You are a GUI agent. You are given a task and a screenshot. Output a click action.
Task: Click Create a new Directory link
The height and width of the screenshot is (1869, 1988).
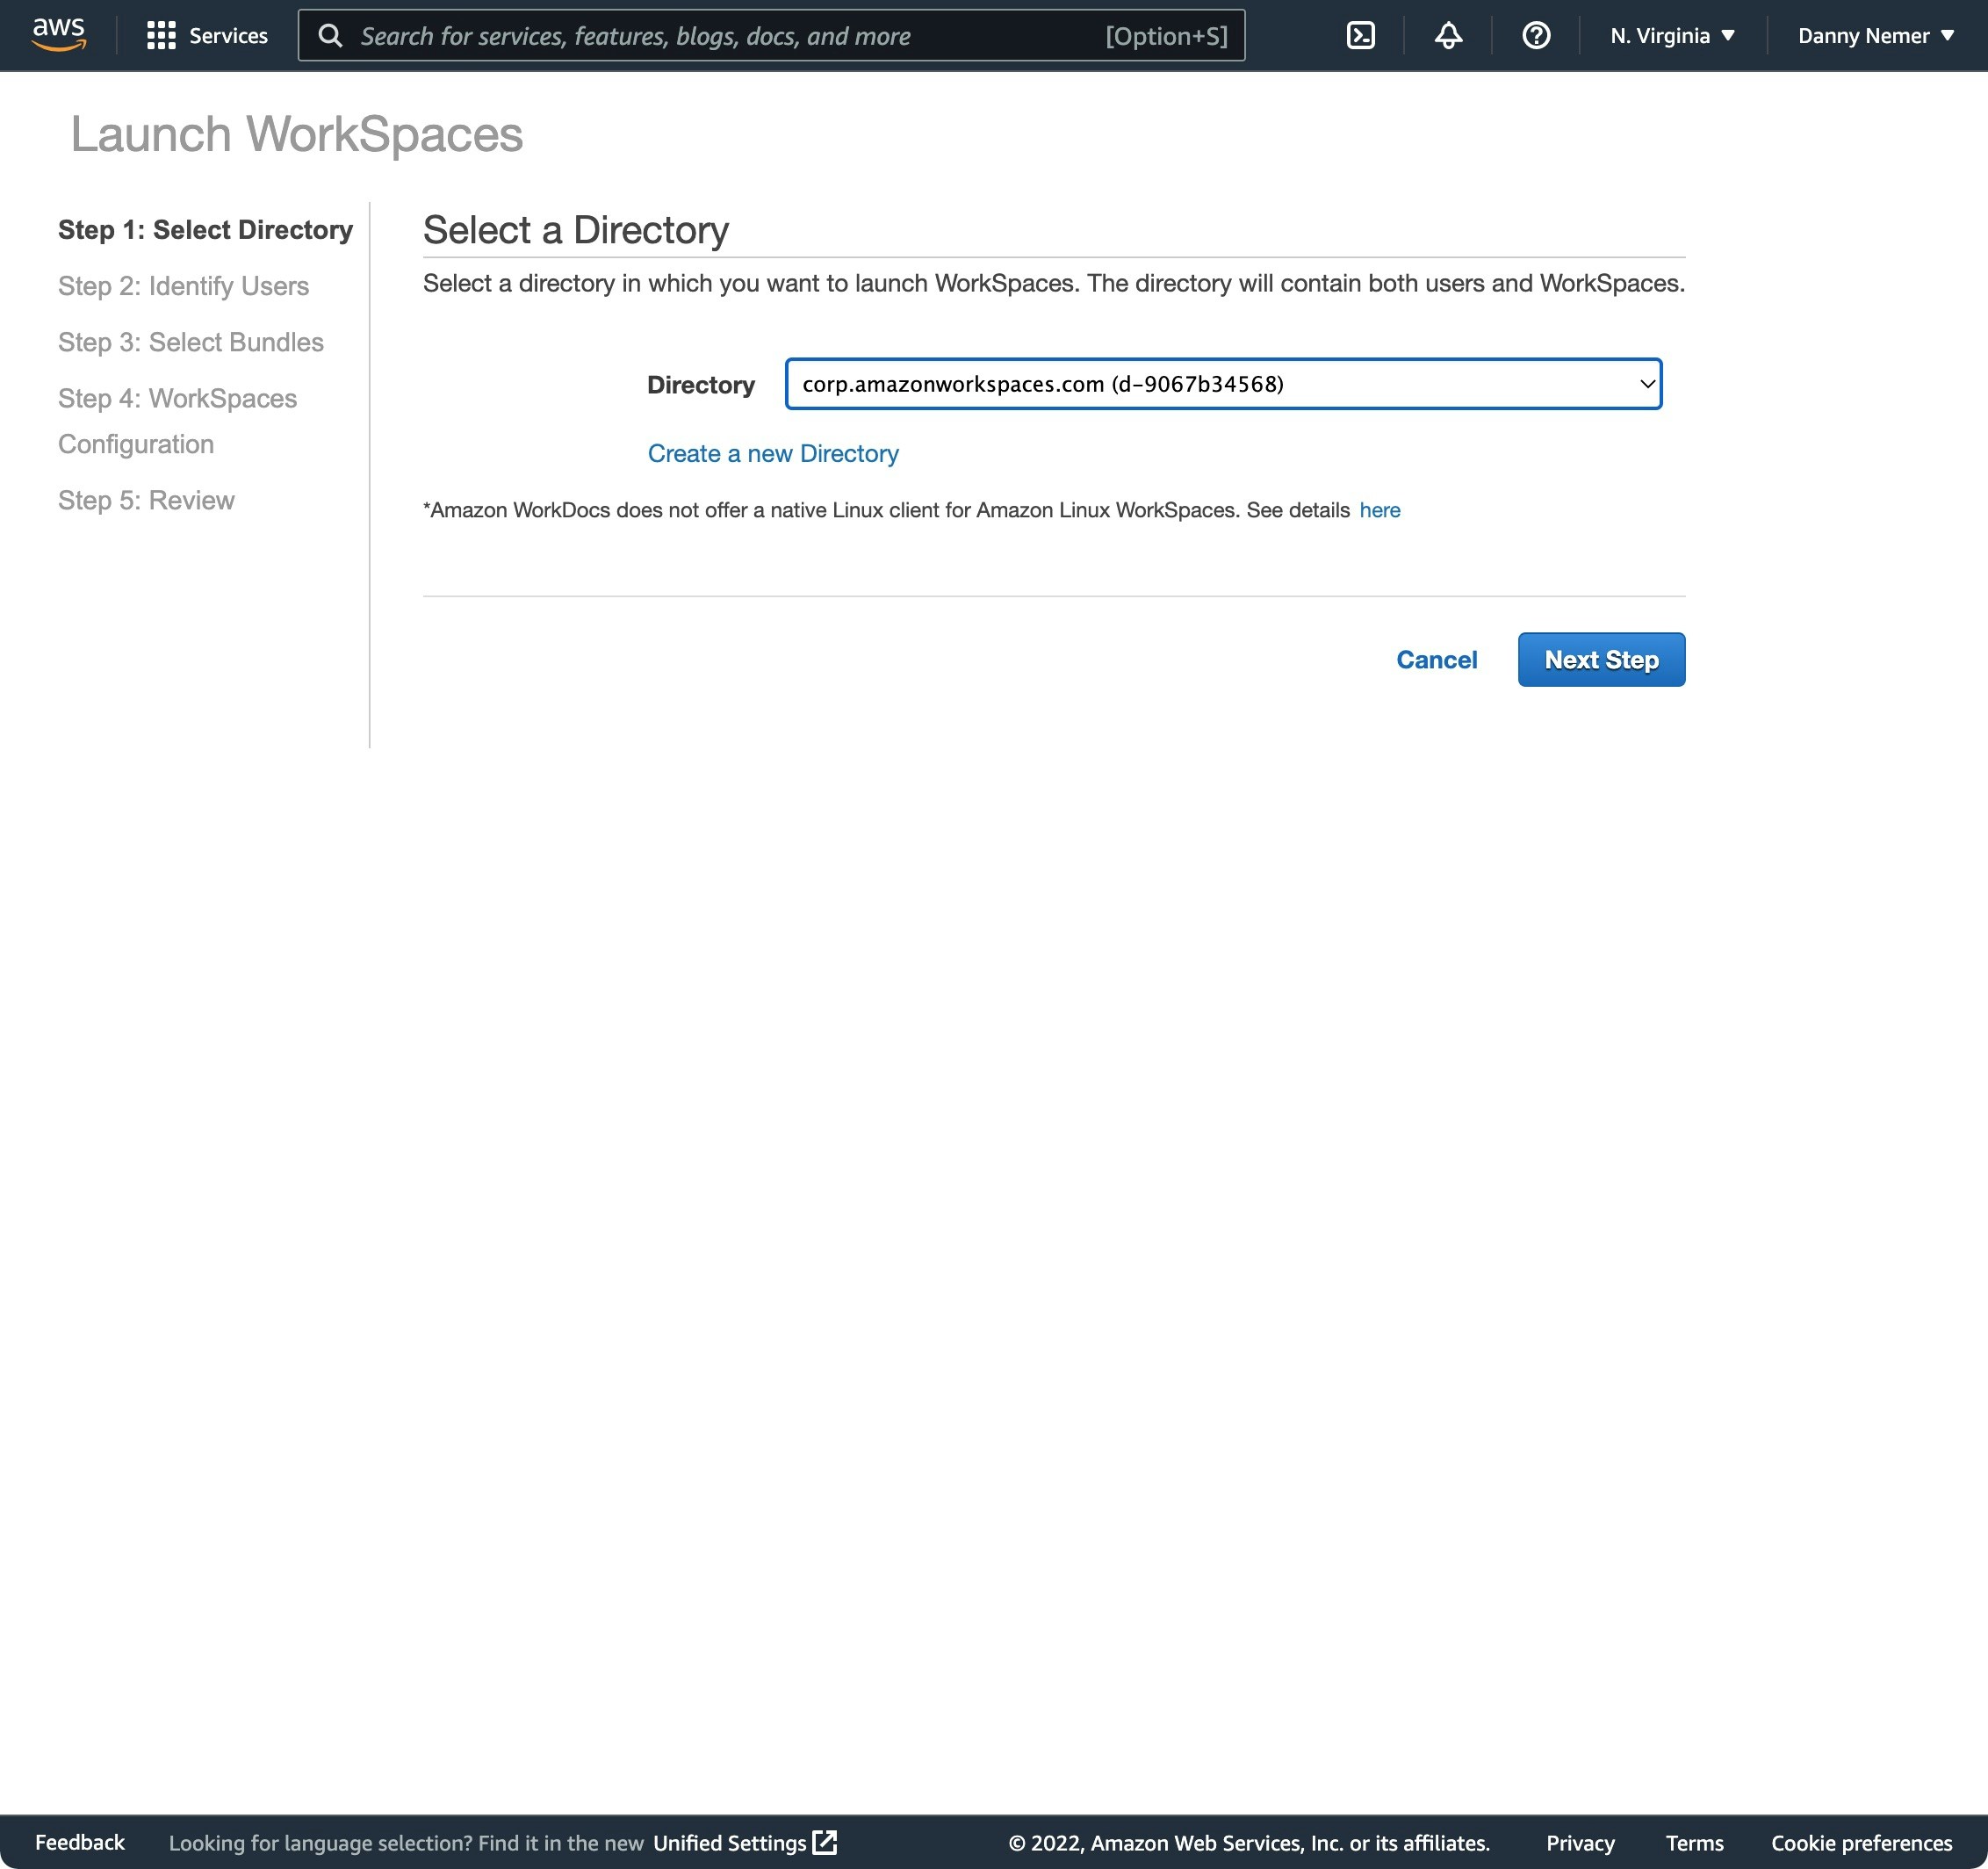(x=773, y=454)
